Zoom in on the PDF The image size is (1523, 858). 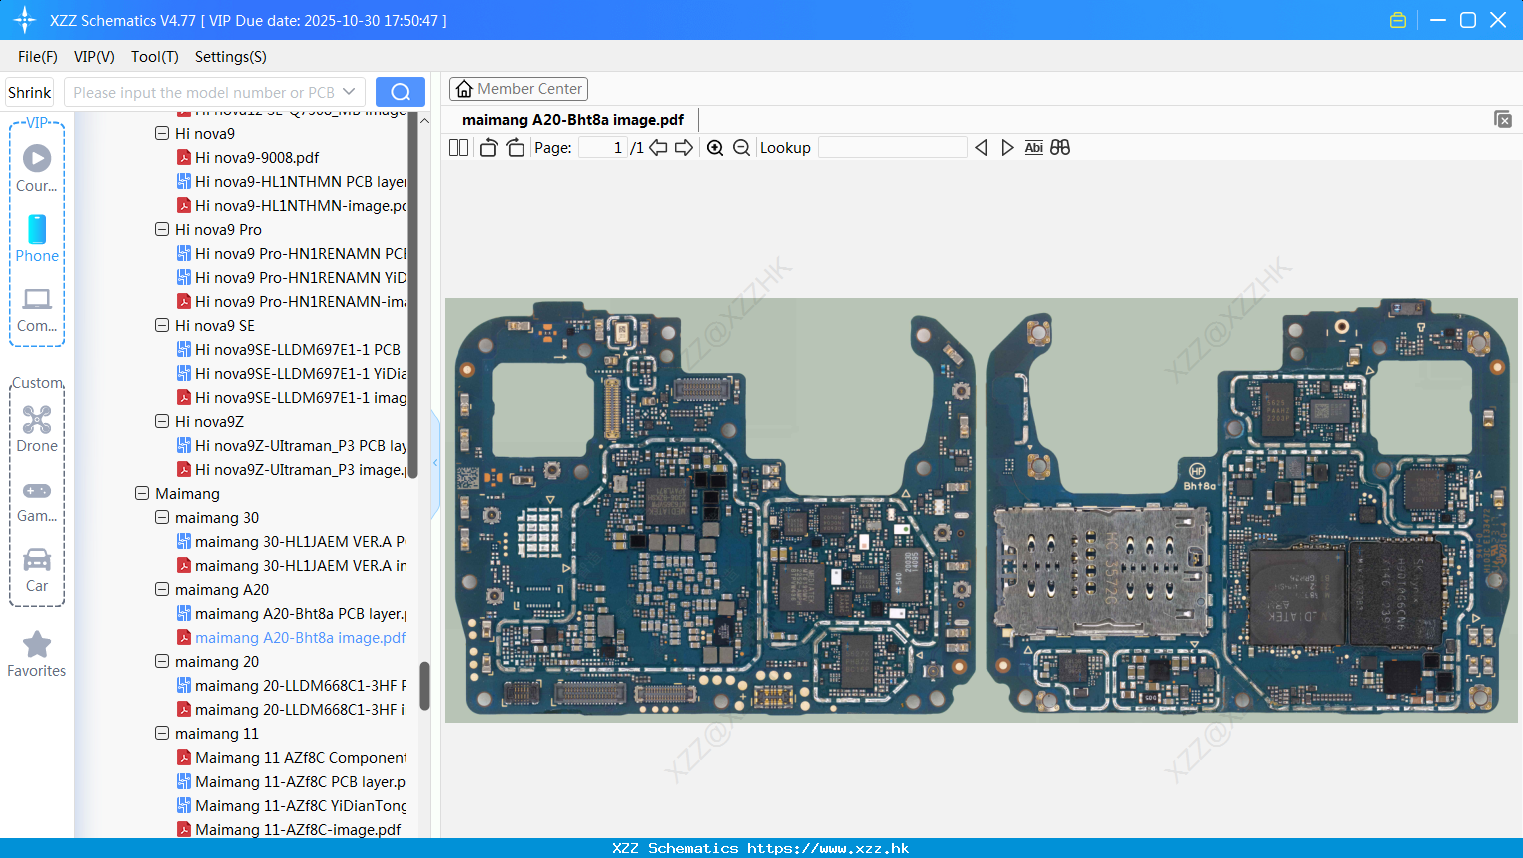715,148
